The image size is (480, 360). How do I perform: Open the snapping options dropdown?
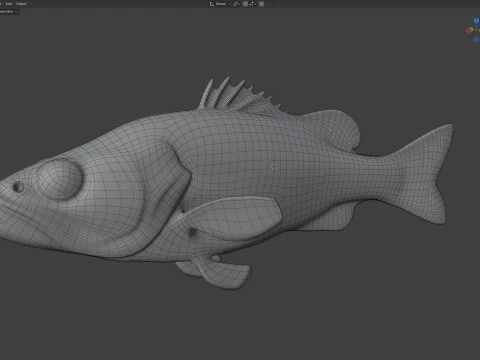(x=252, y=4)
